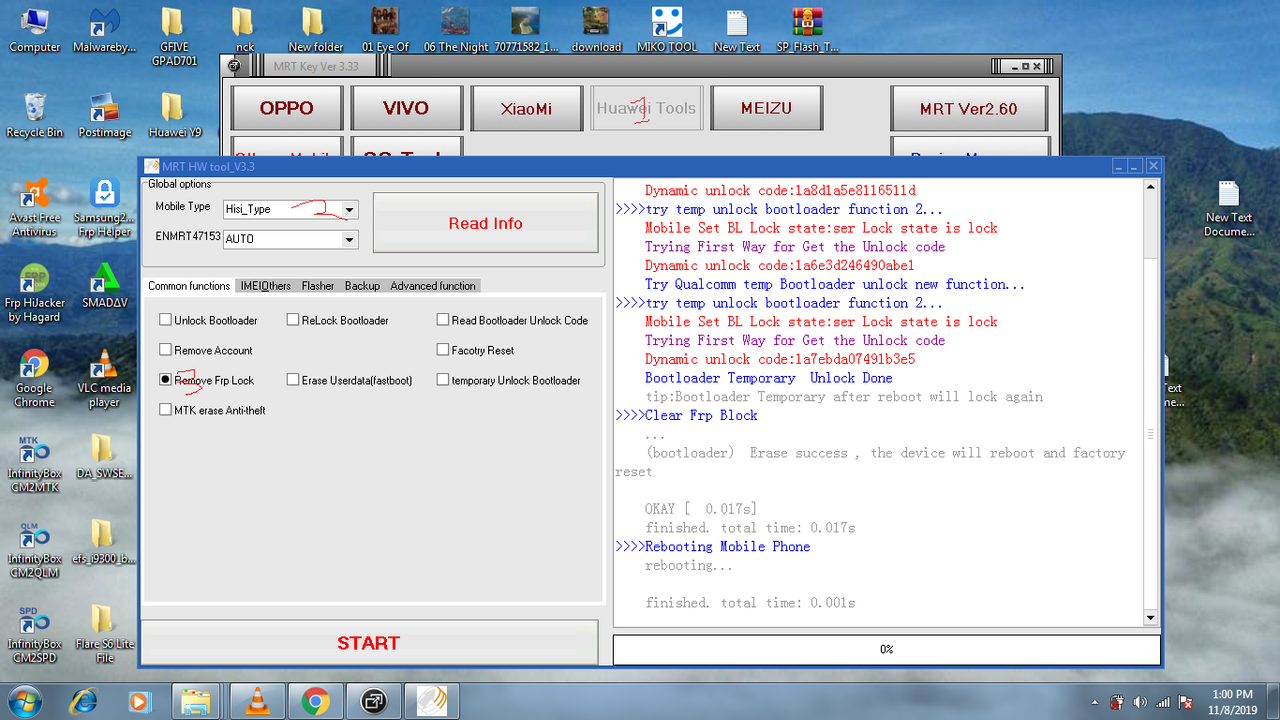
Task: Open Internet Explorer from the taskbar
Action: [x=85, y=701]
